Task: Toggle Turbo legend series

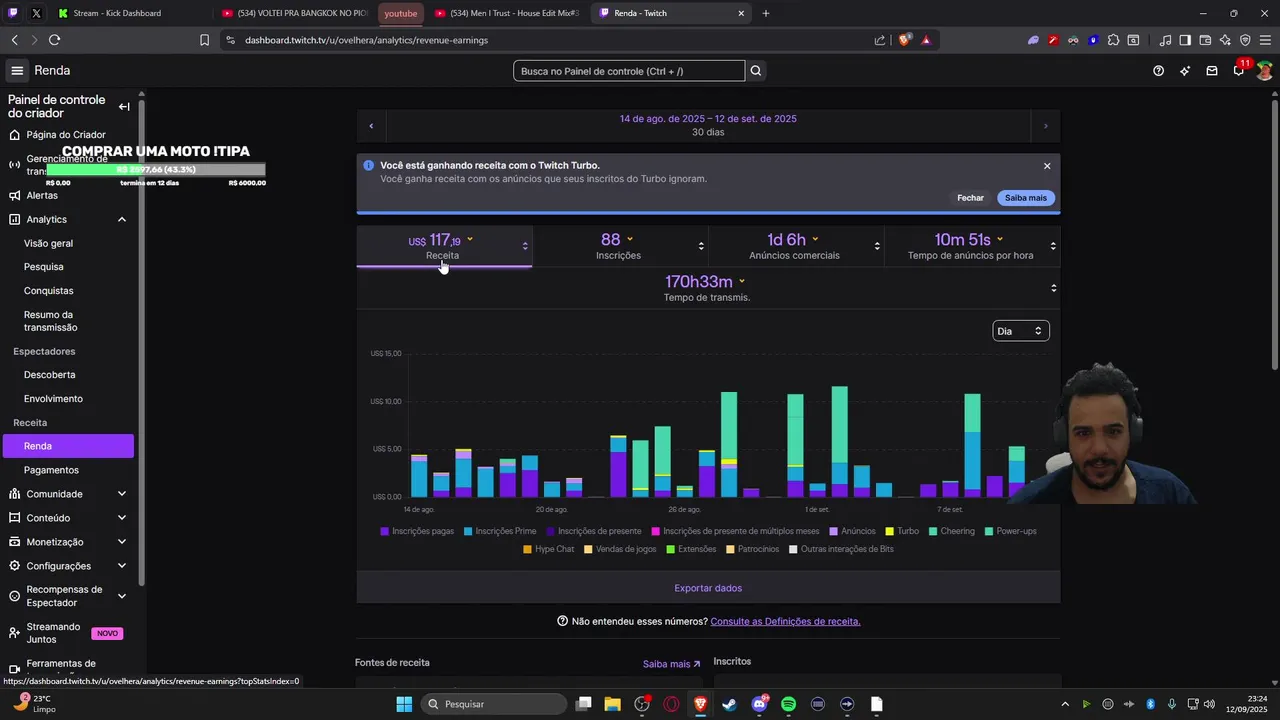Action: coord(902,531)
